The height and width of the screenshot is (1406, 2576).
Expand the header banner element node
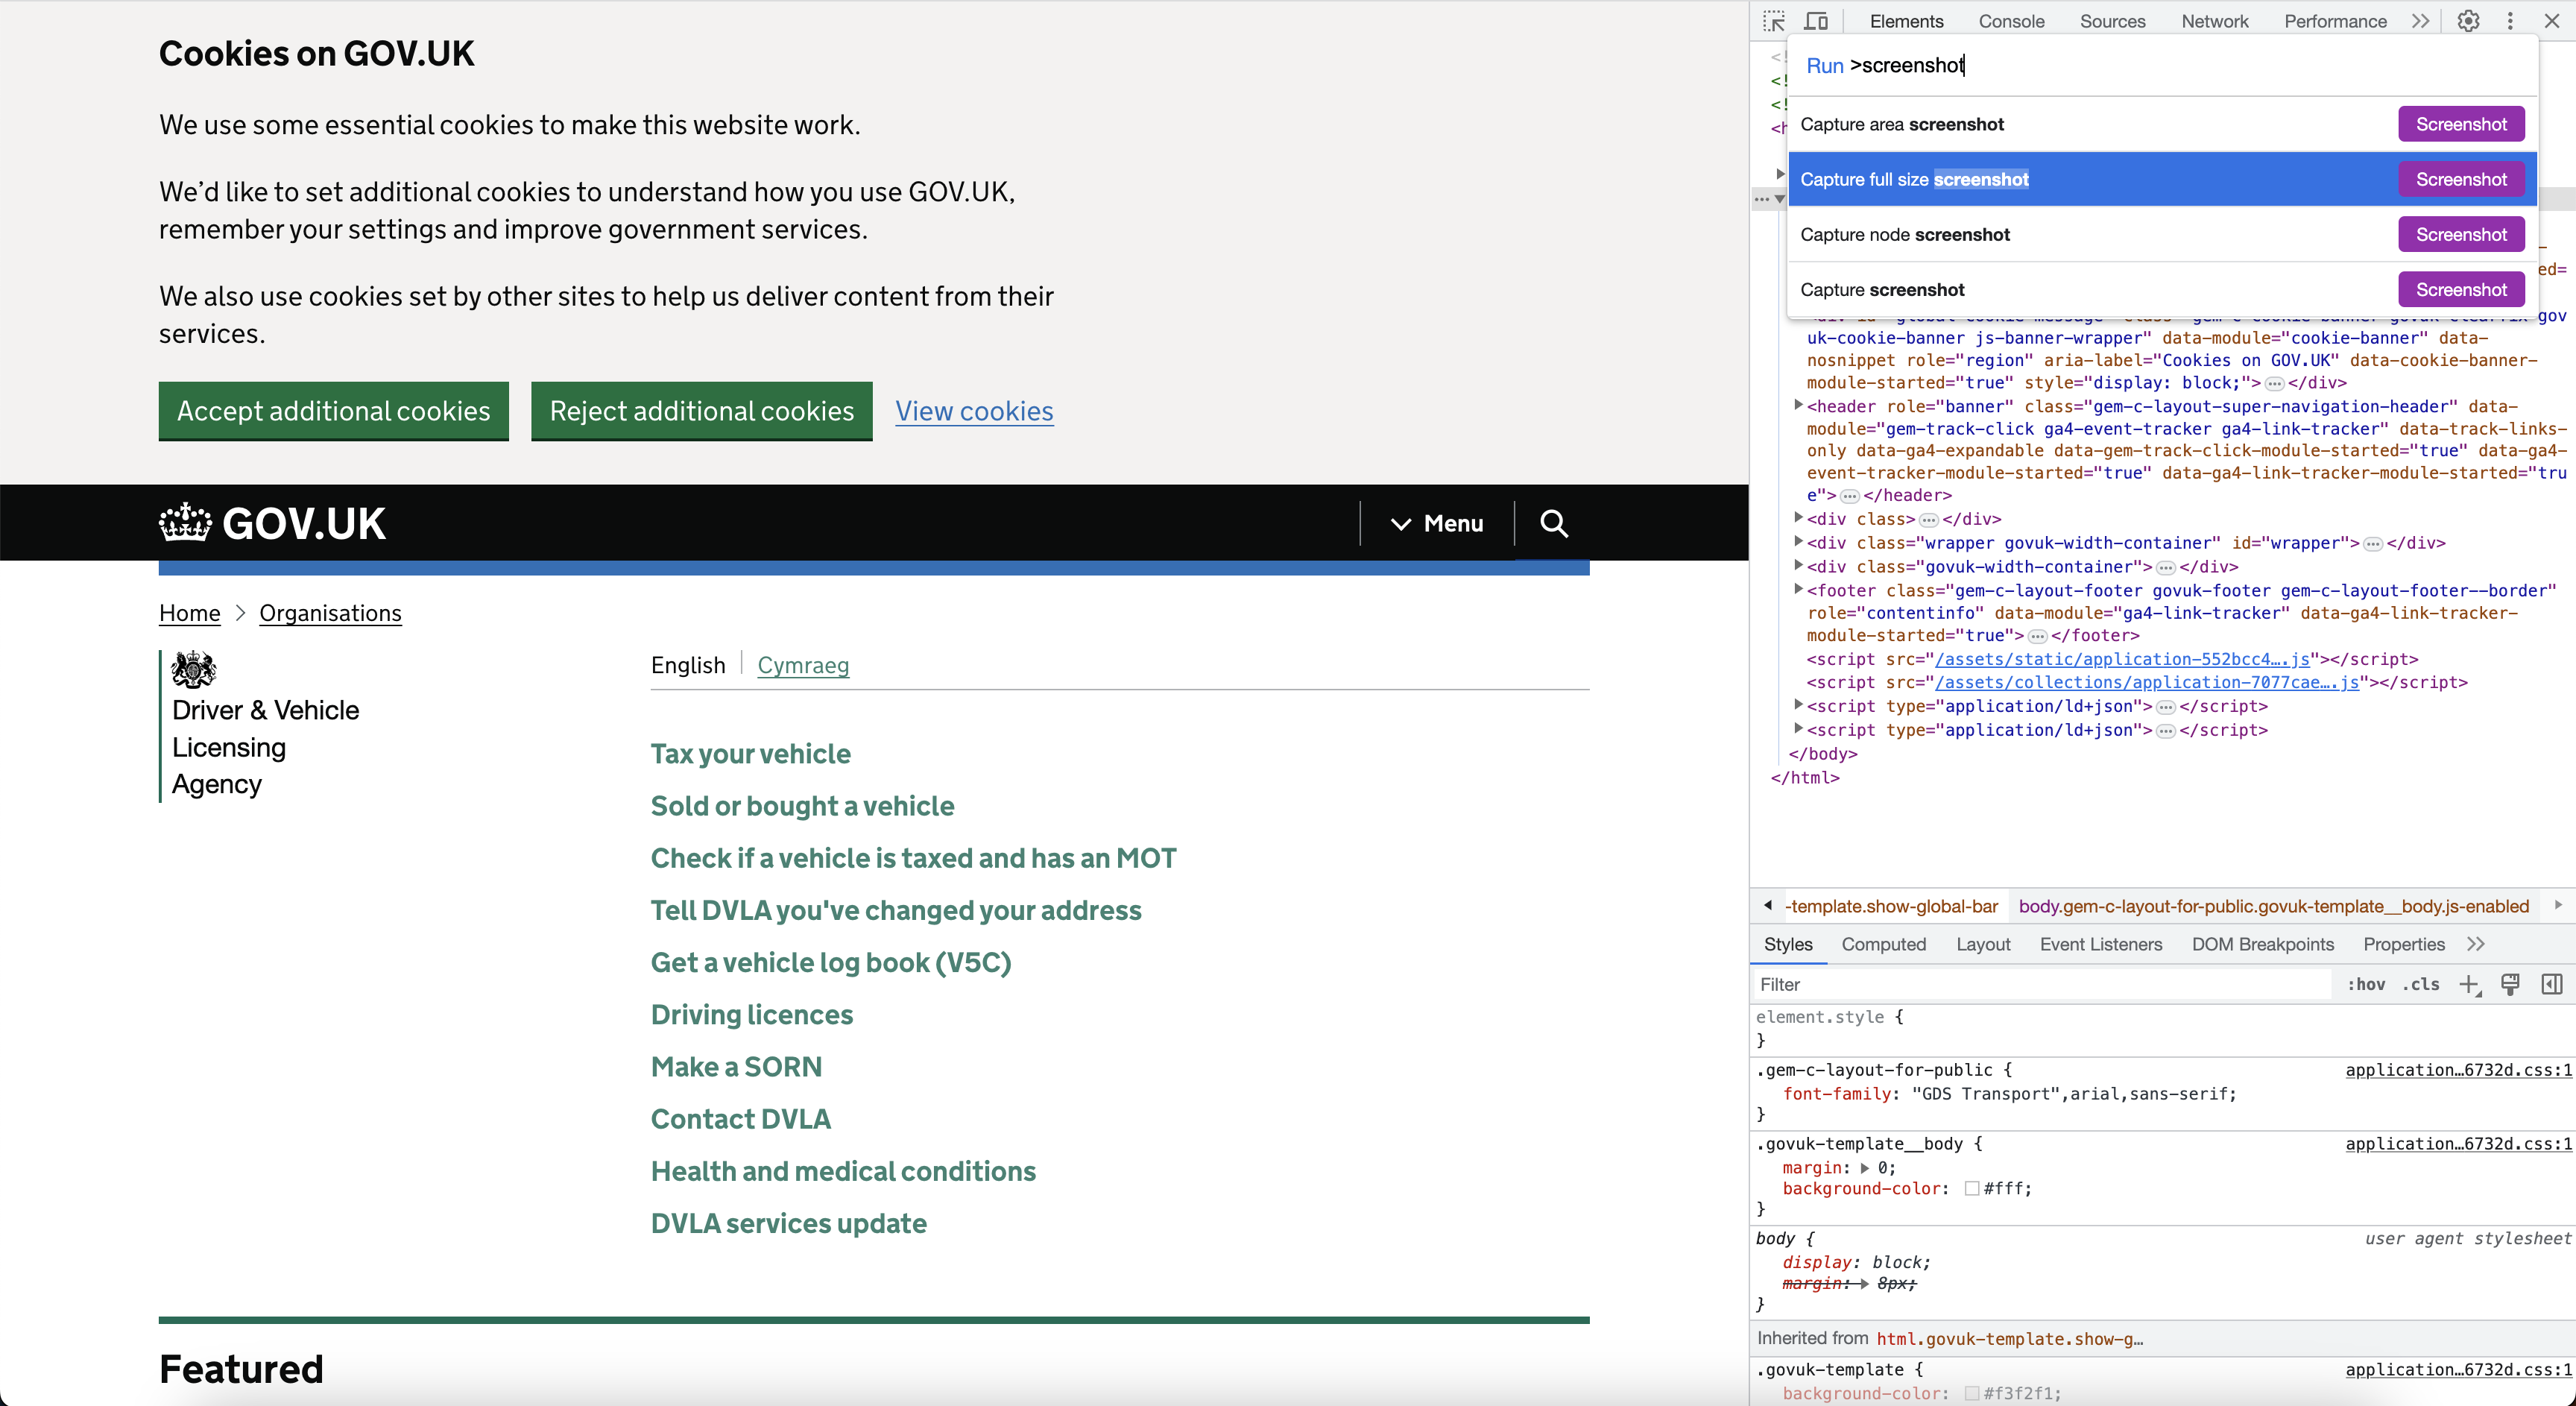(x=1798, y=405)
